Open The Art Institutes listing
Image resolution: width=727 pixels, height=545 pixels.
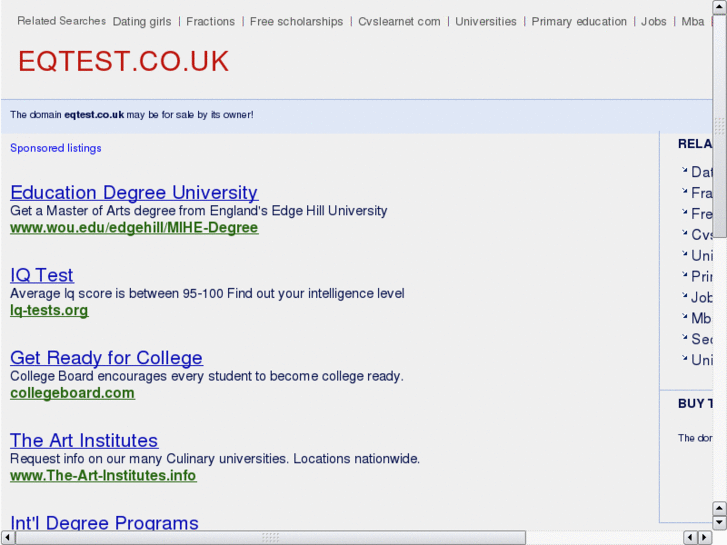84,440
